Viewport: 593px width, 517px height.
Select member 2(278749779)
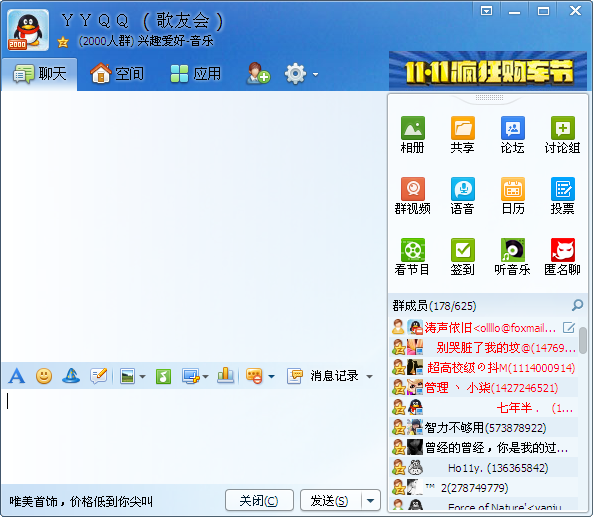tap(484, 488)
